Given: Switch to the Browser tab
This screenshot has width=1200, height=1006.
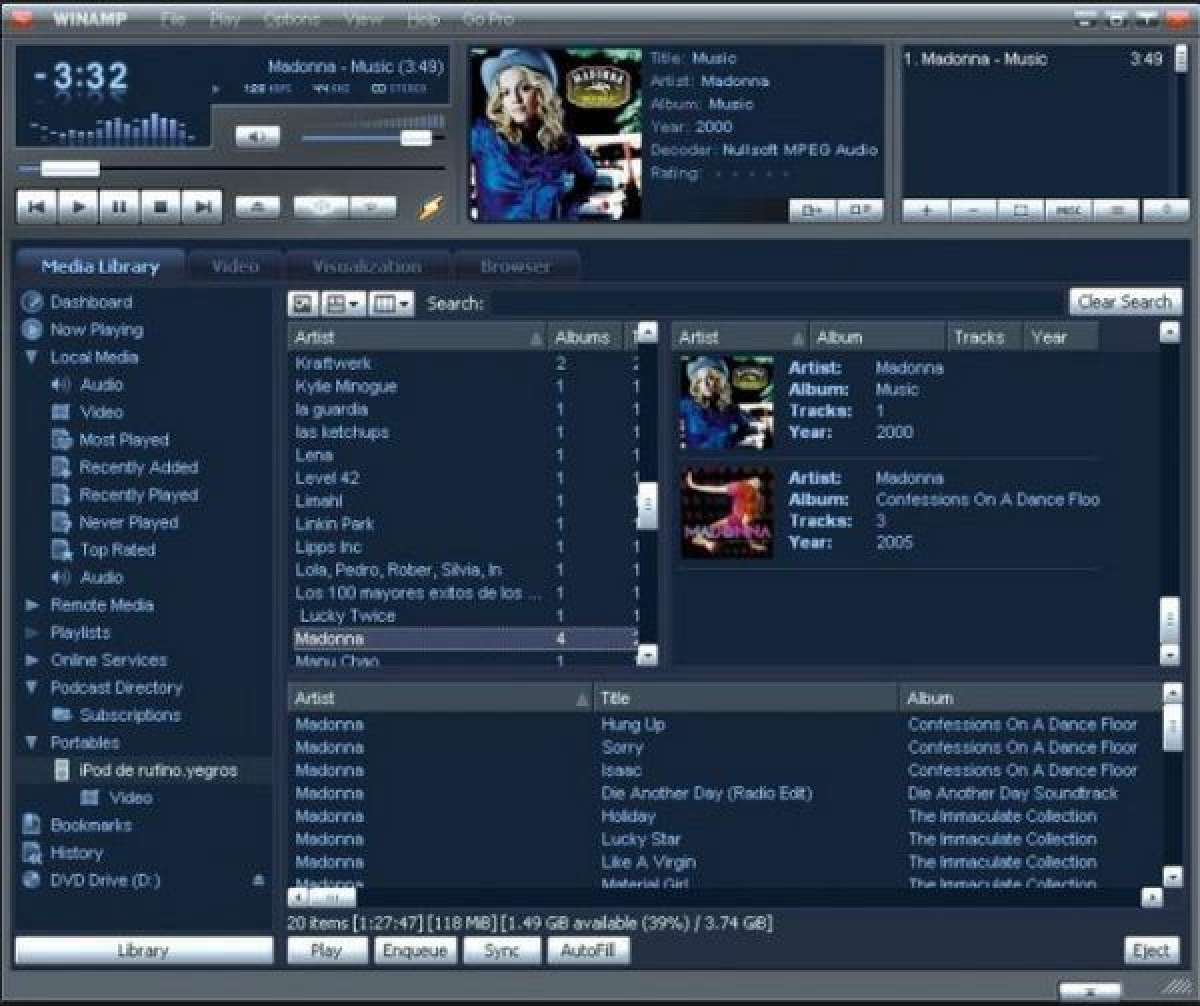Looking at the screenshot, I should pos(516,266).
